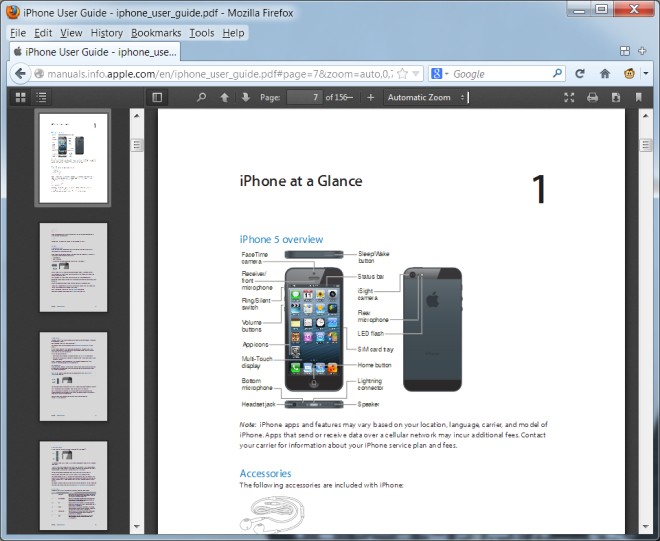Go back to the previous page
660x541 pixels.
point(20,74)
